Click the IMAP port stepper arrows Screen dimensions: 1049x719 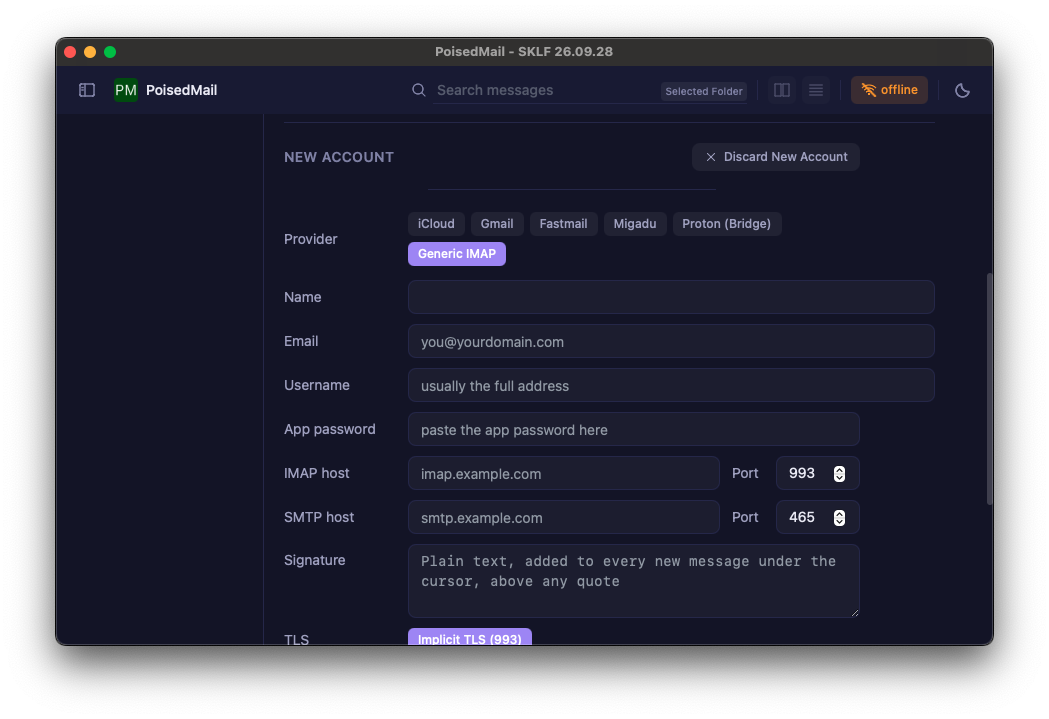click(839, 474)
